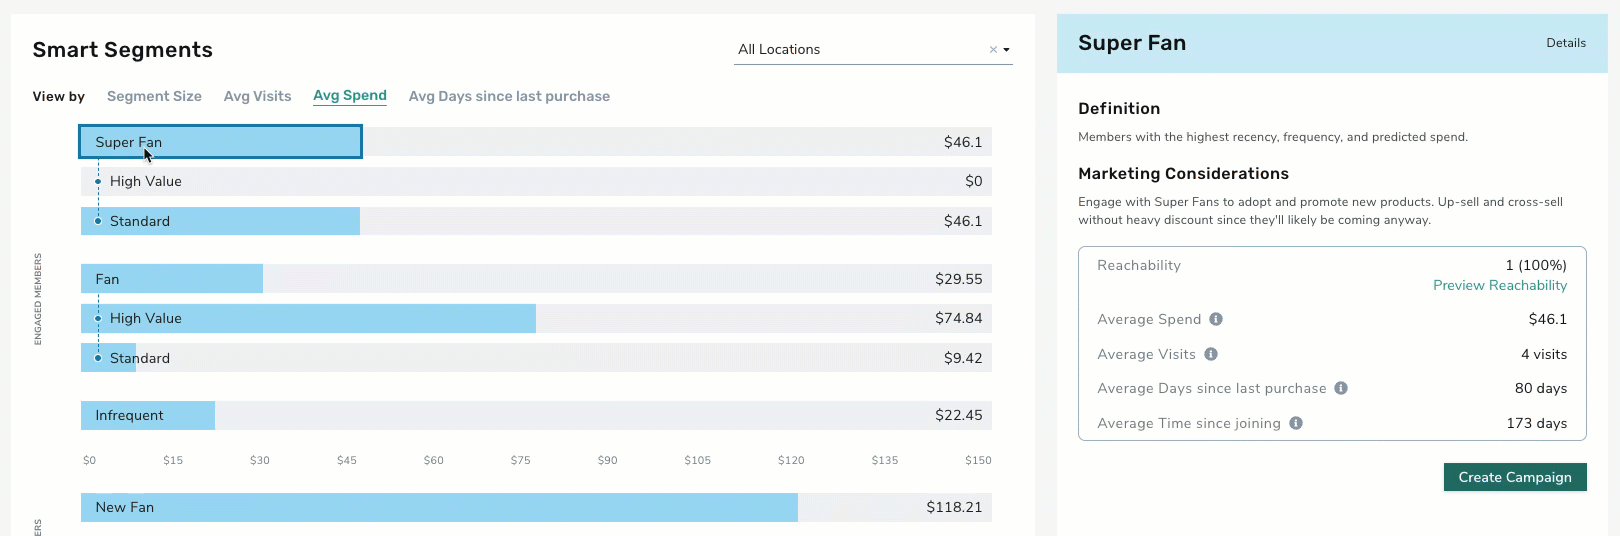Select the New Fan segment bar

[x=536, y=507]
